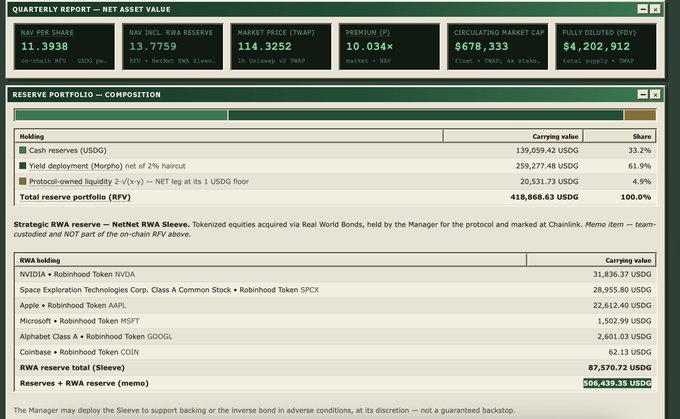Click the 22,612.40 USDG value
This screenshot has width=680, height=419.
click(622, 306)
